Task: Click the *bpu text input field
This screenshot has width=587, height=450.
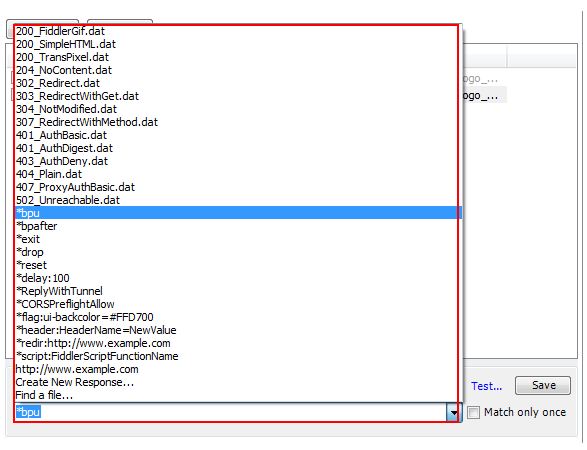Action: pos(231,413)
